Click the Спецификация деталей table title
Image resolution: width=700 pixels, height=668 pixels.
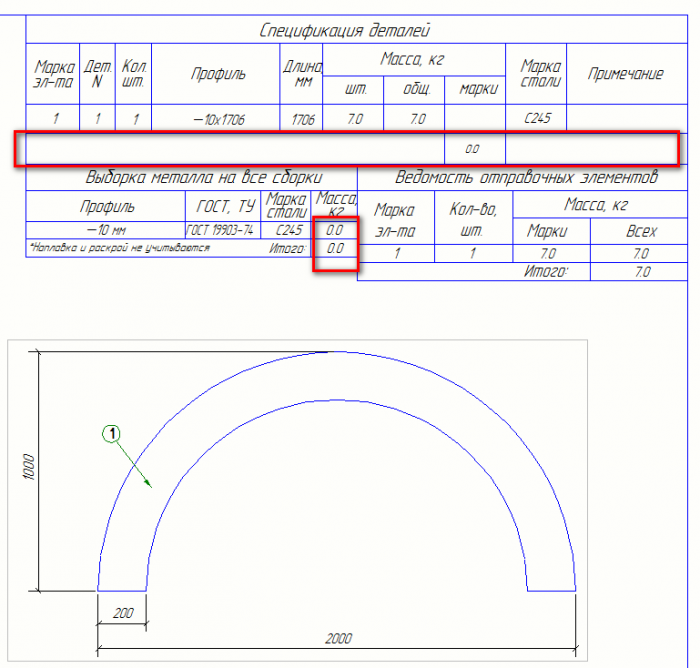tap(344, 30)
